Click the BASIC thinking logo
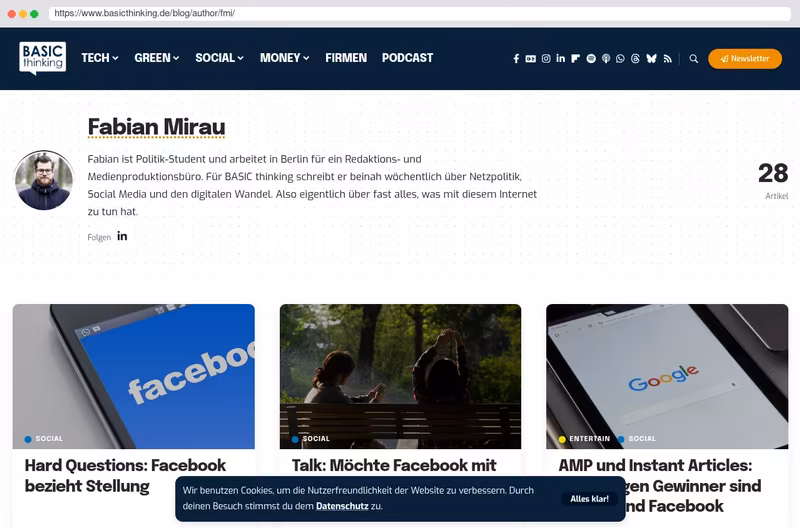 click(42, 58)
